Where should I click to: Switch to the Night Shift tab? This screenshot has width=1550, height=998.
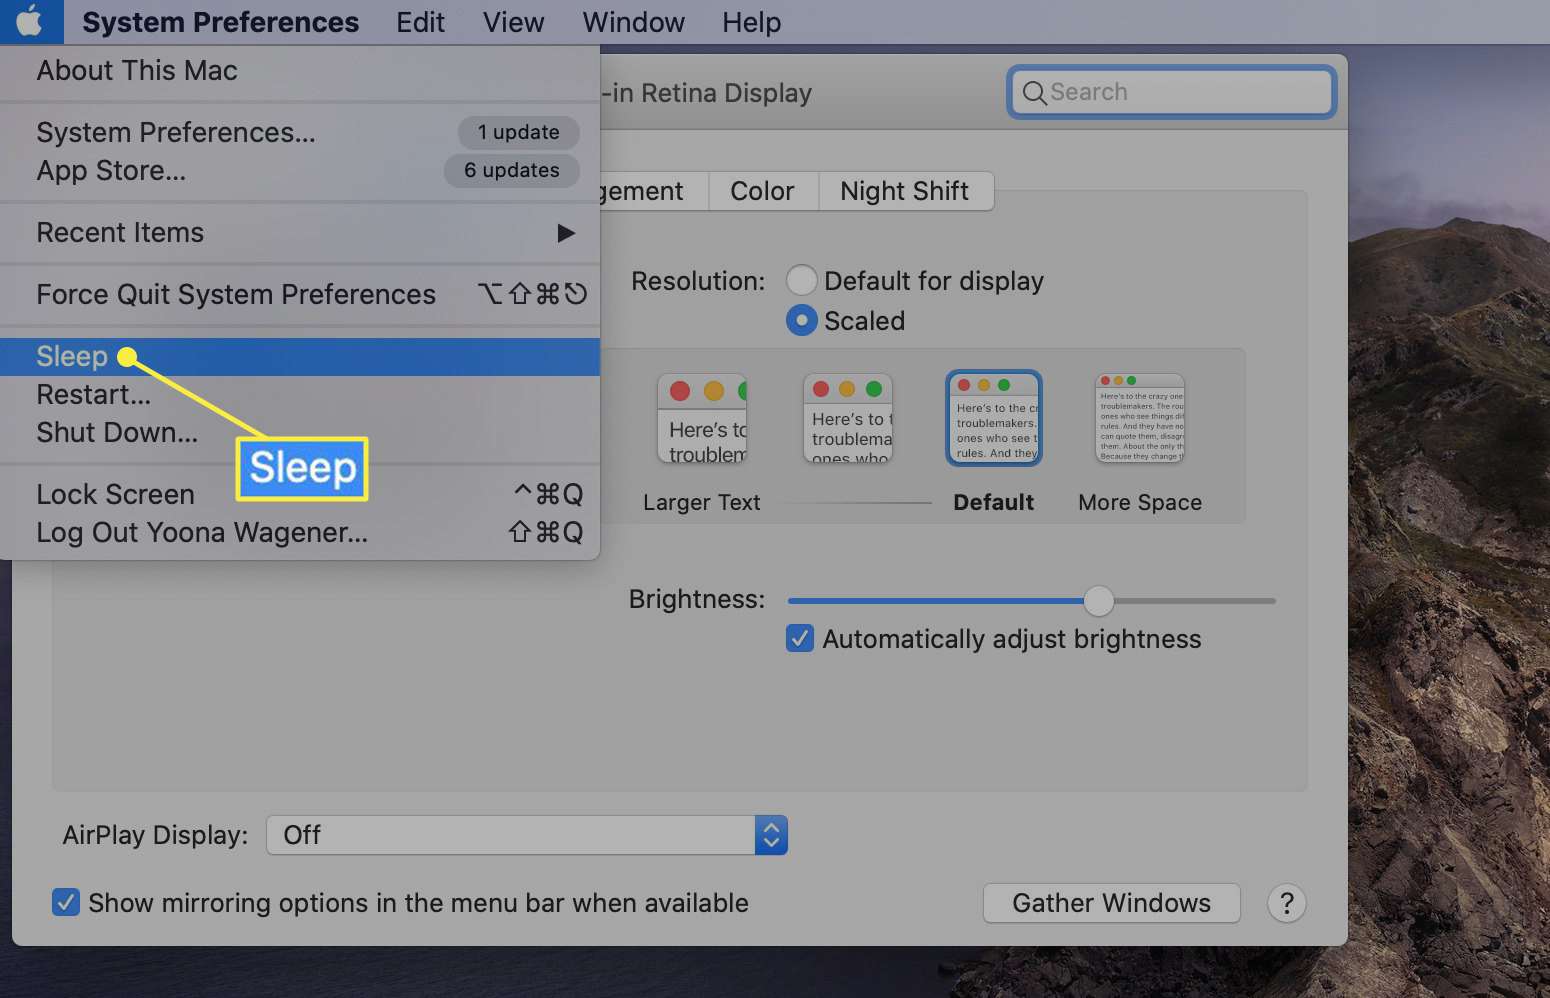coord(905,191)
